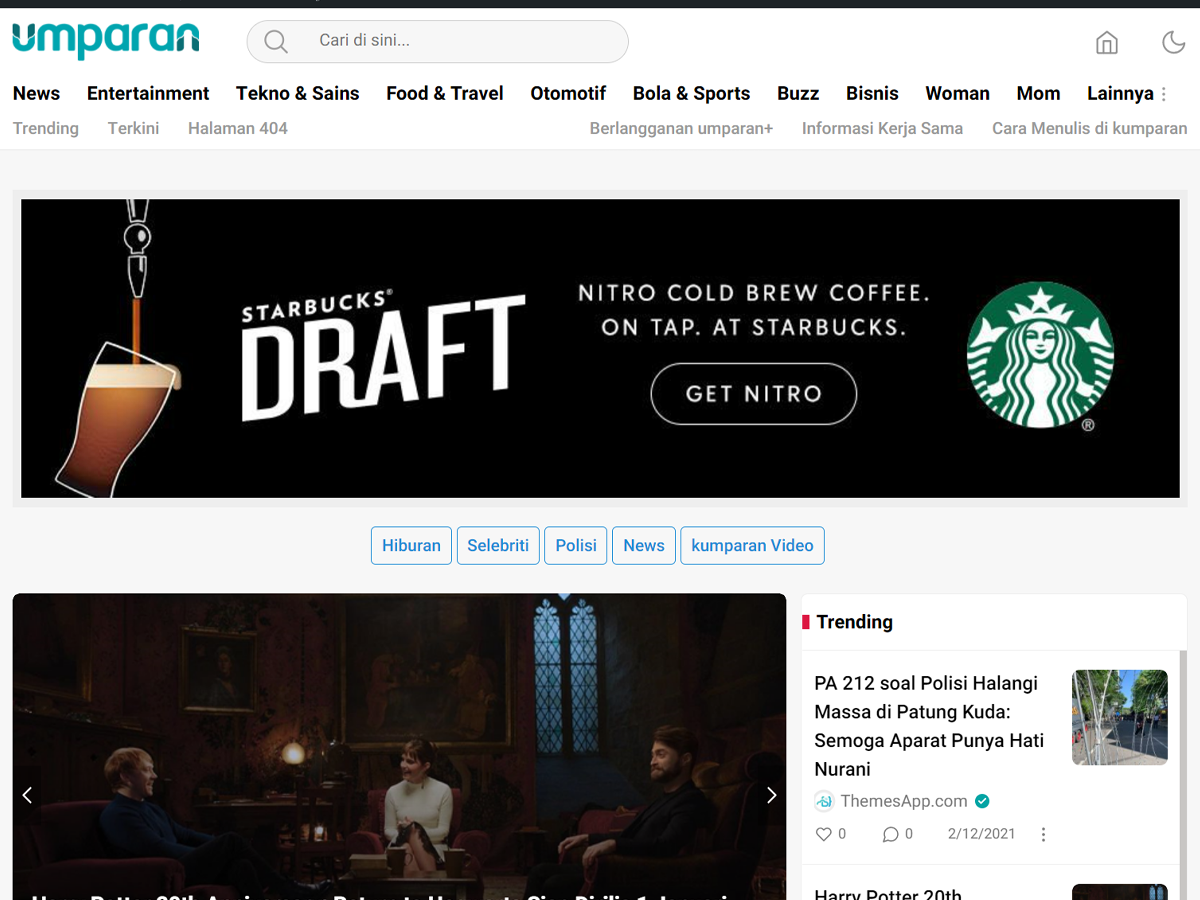Select the News tag button
The height and width of the screenshot is (900, 1200).
[x=644, y=546]
